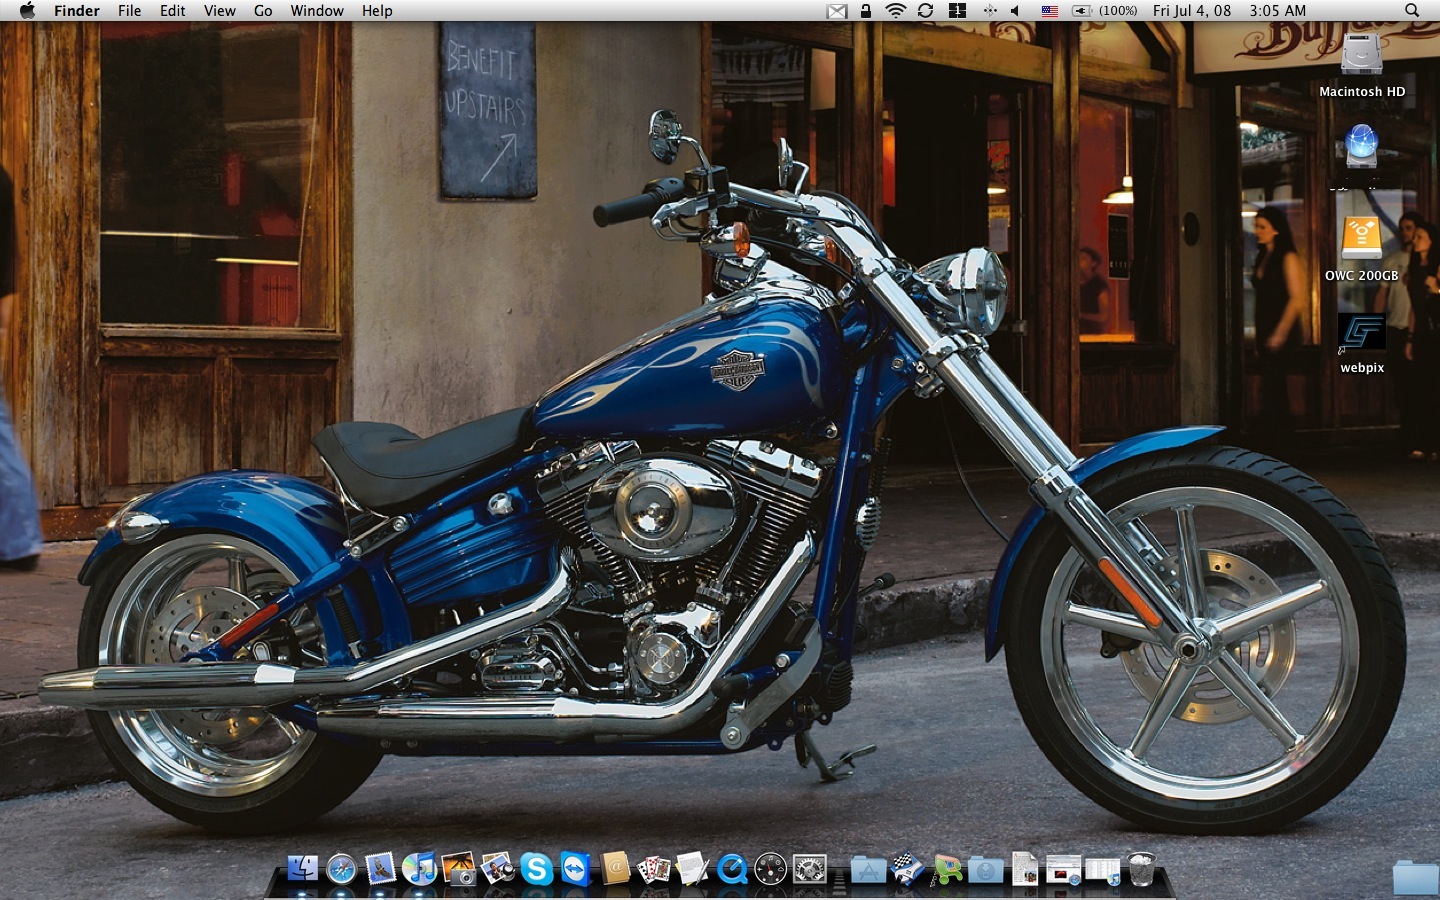Click the checkered flag icon in the Dock
Viewport: 1440px width, 900px height.
pos(907,869)
